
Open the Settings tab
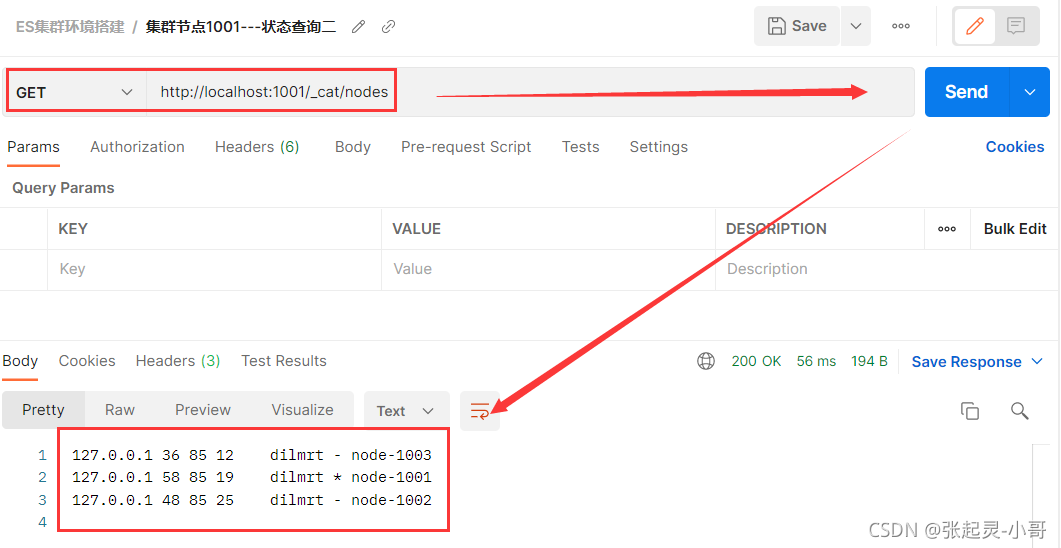(658, 147)
